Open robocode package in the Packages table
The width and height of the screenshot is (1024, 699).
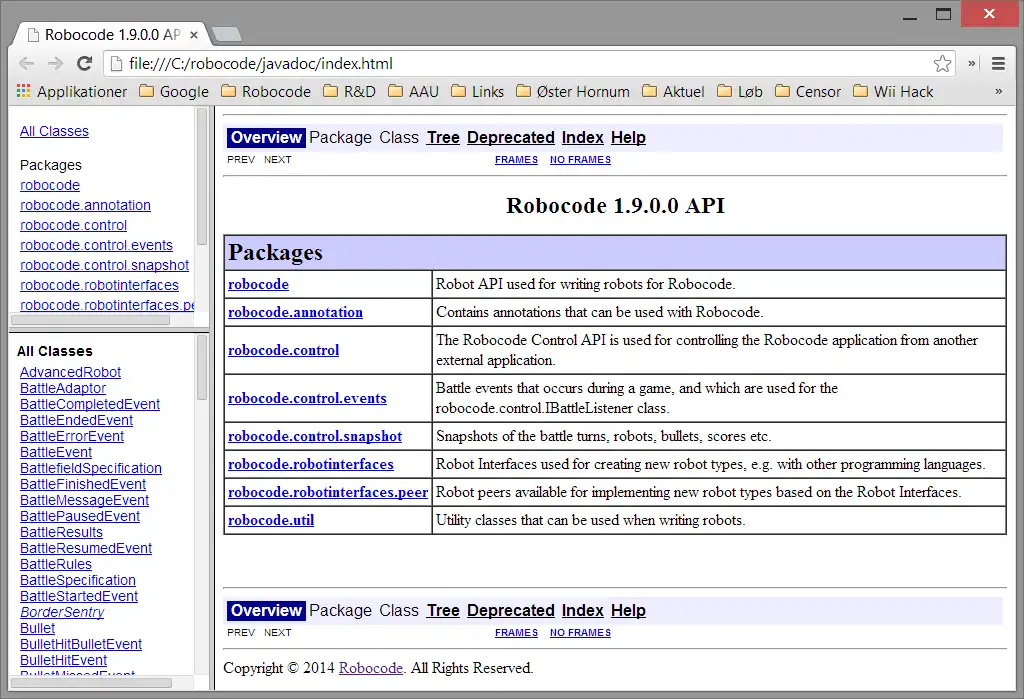[x=259, y=284]
